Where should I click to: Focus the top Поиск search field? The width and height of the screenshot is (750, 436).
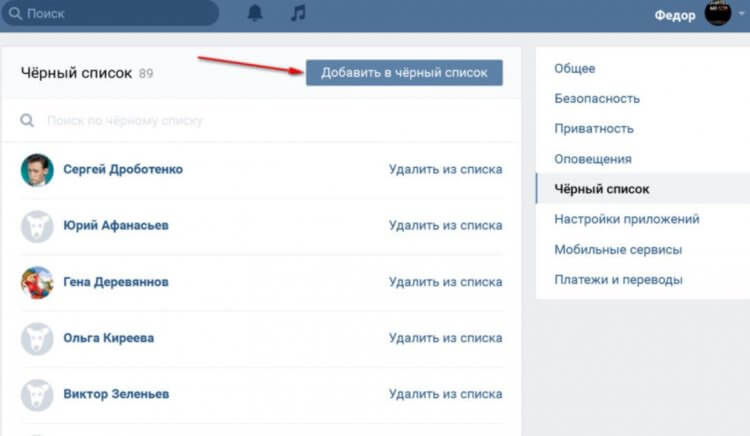coord(110,13)
